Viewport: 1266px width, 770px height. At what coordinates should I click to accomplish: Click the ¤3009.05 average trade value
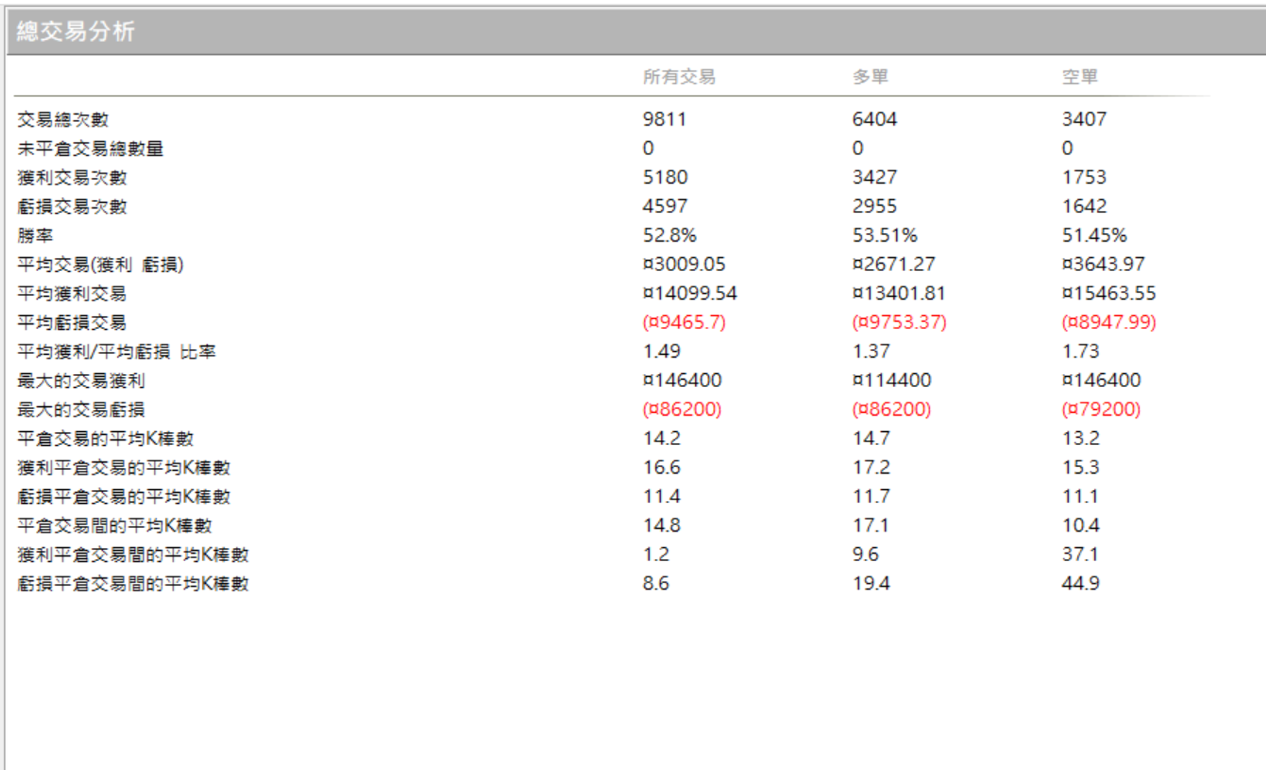684,265
